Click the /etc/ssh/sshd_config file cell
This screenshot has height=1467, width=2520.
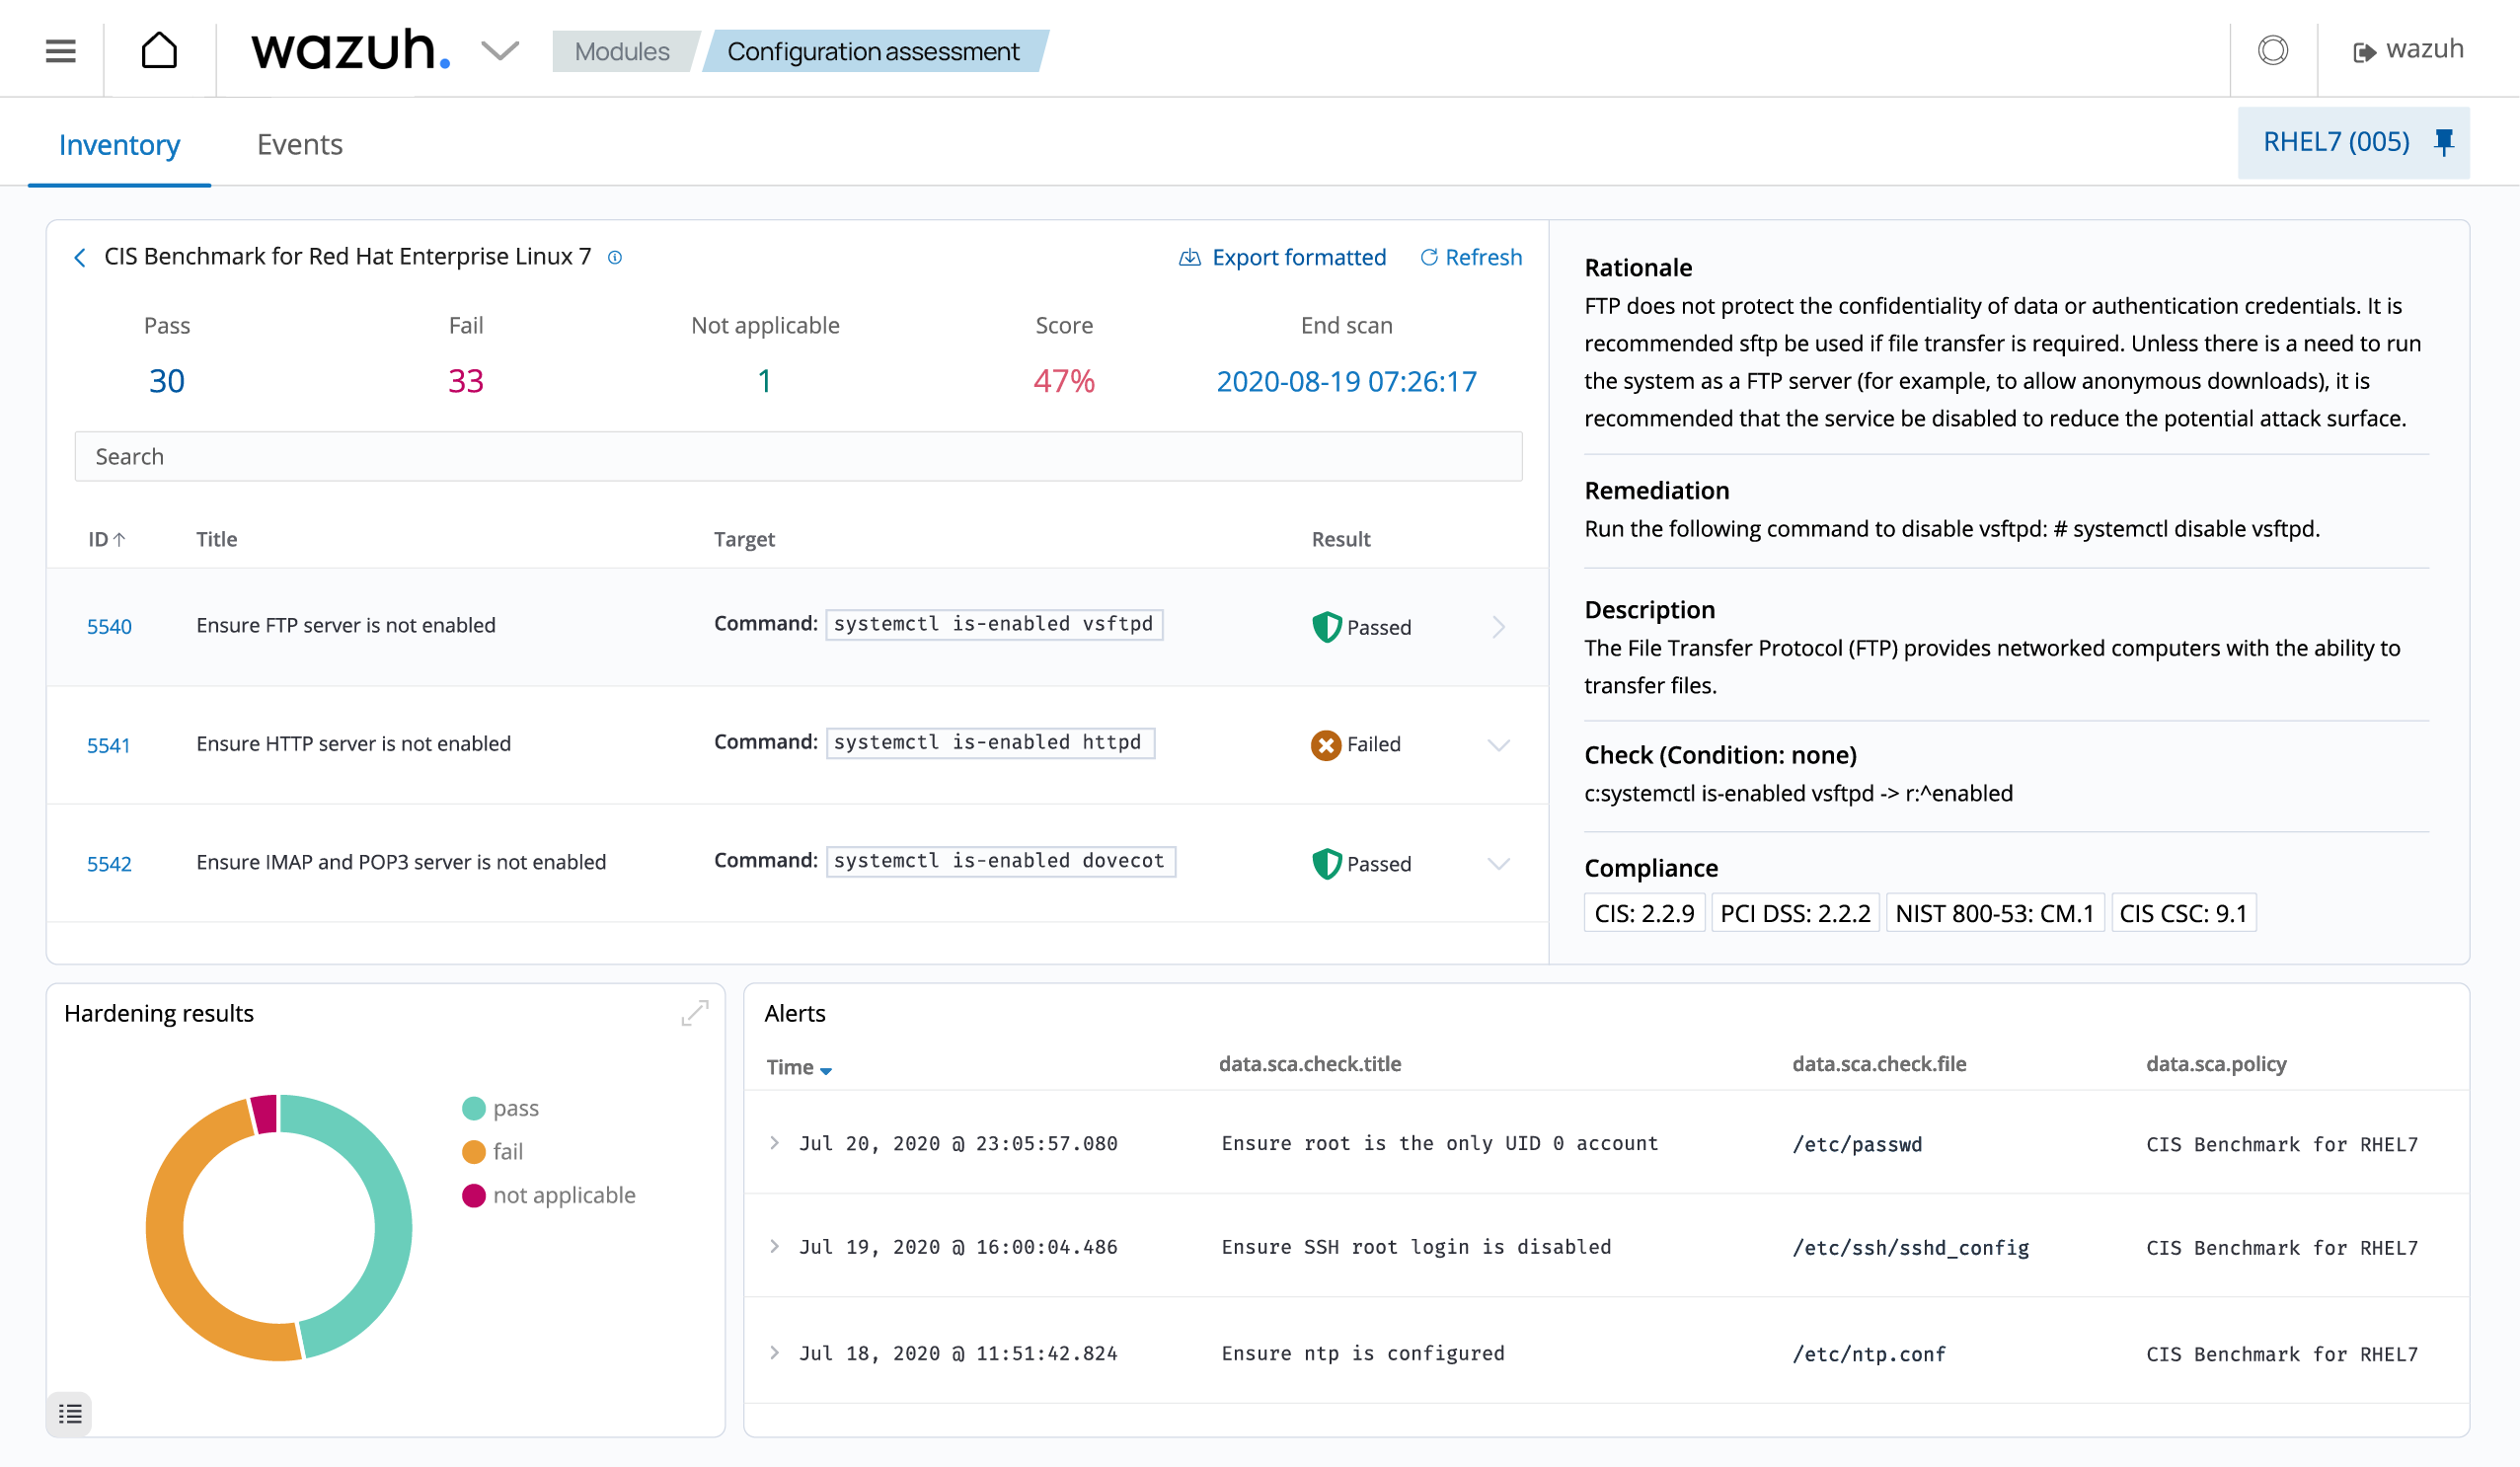(1910, 1248)
